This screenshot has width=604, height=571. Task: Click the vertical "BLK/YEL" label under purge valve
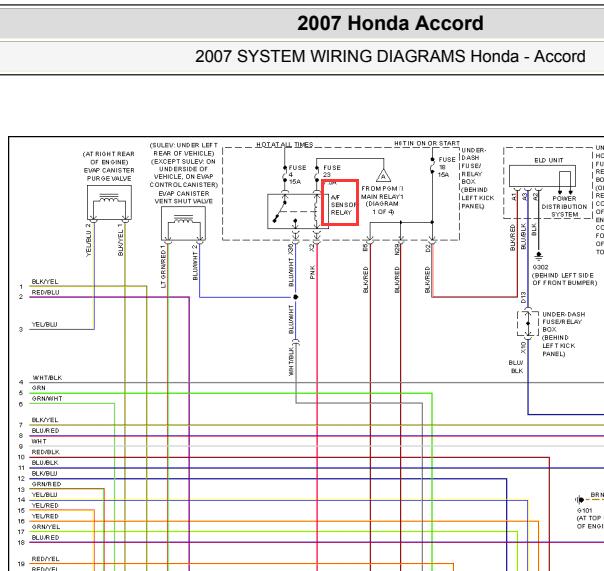[x=121, y=240]
